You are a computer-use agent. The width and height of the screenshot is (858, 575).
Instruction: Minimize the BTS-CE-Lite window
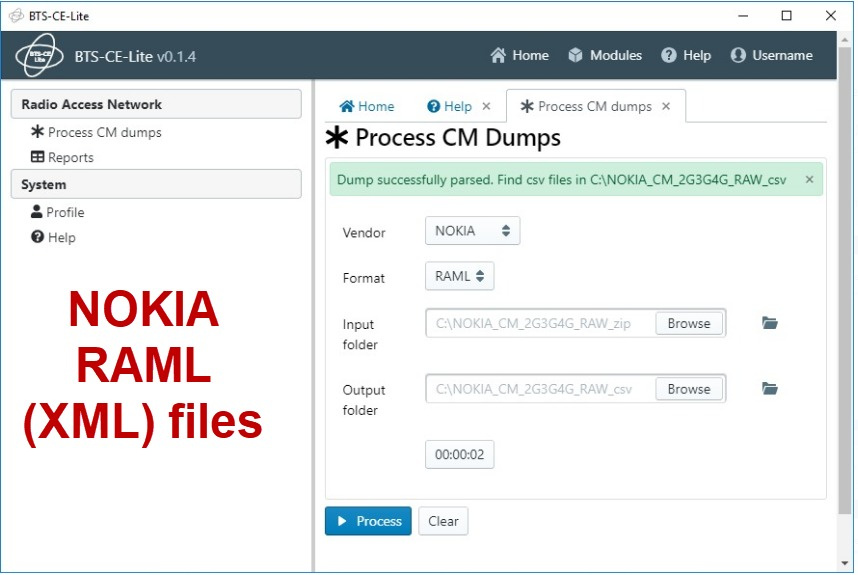743,16
